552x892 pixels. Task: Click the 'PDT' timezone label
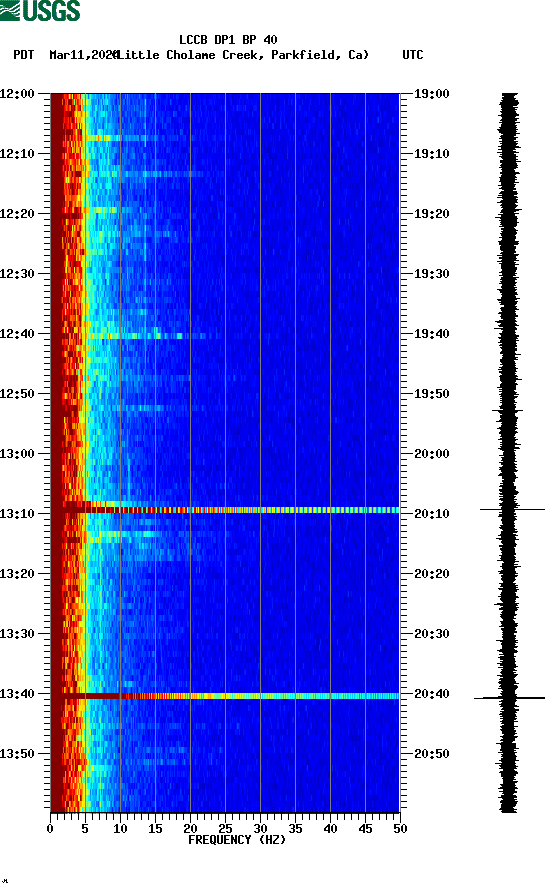coord(24,55)
